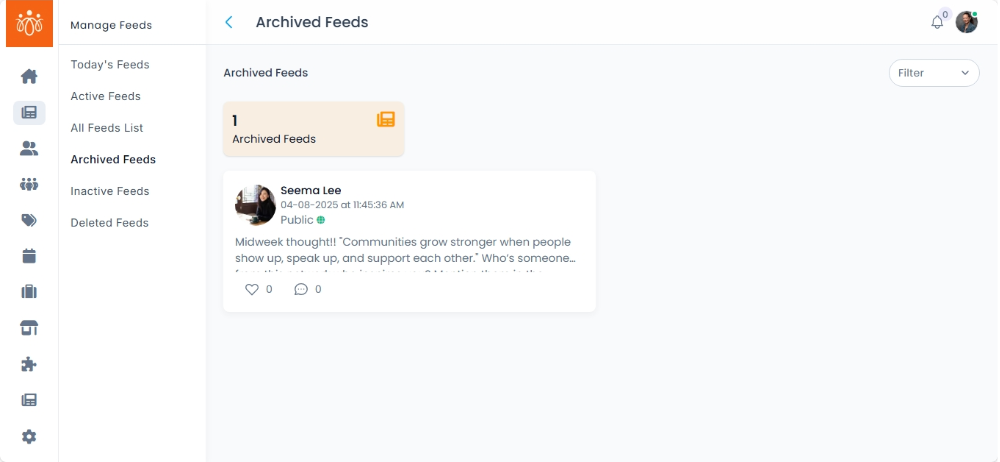Open the Home icon in sidebar
The width and height of the screenshot is (1000, 462).
coord(29,77)
